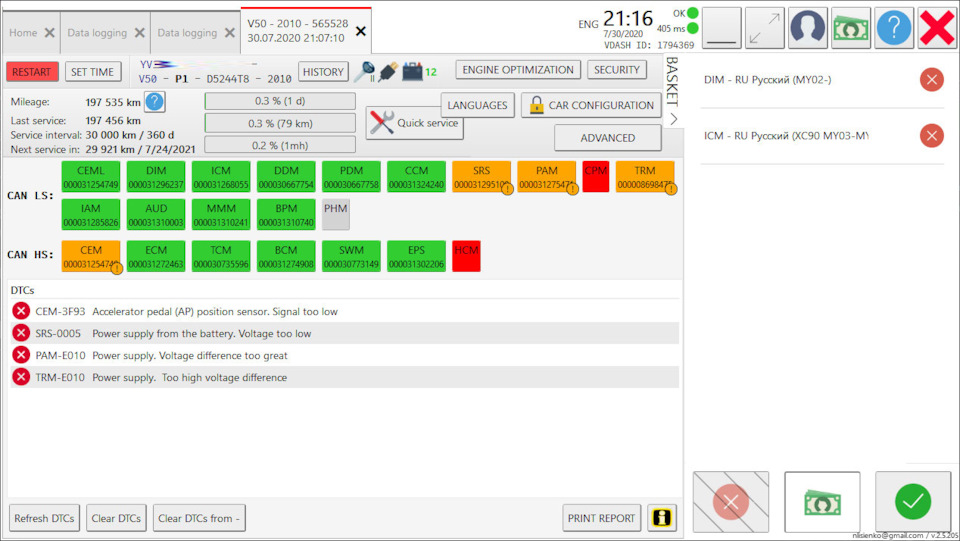Open the grey PHM module tile
960x541 pixels.
336,214
